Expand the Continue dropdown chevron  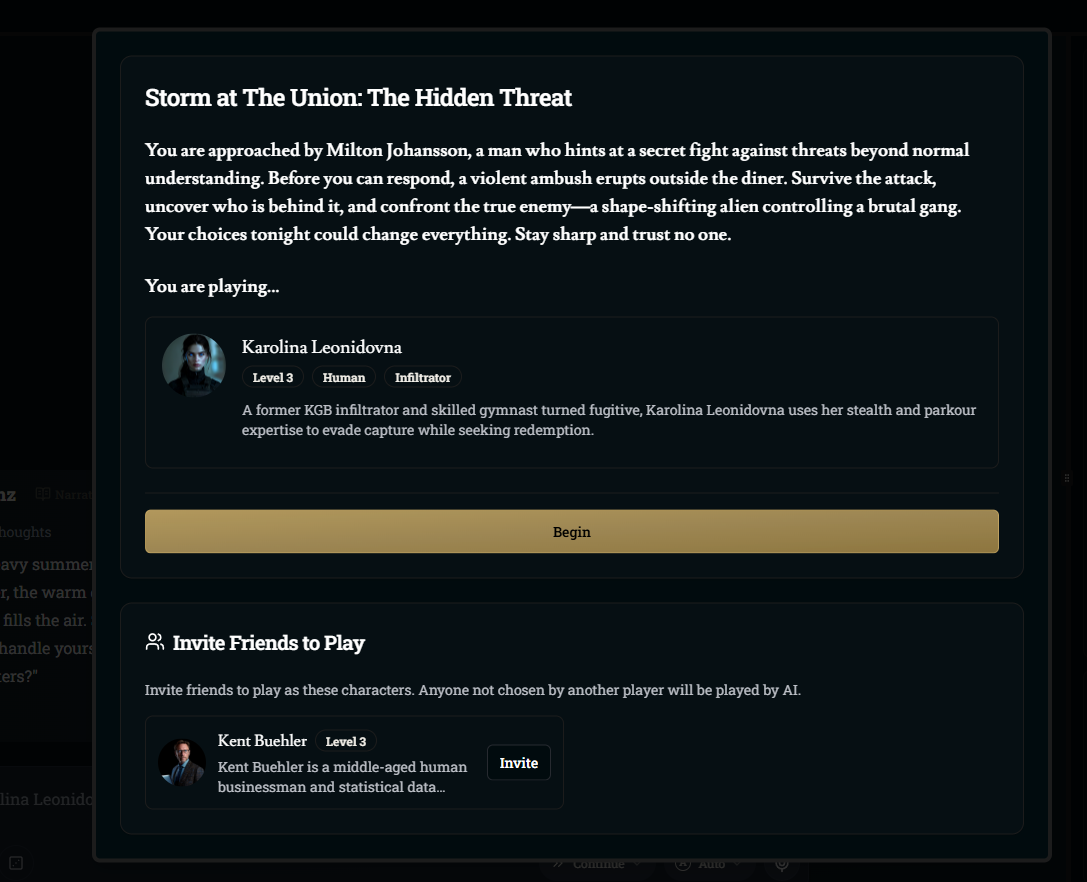pos(636,864)
